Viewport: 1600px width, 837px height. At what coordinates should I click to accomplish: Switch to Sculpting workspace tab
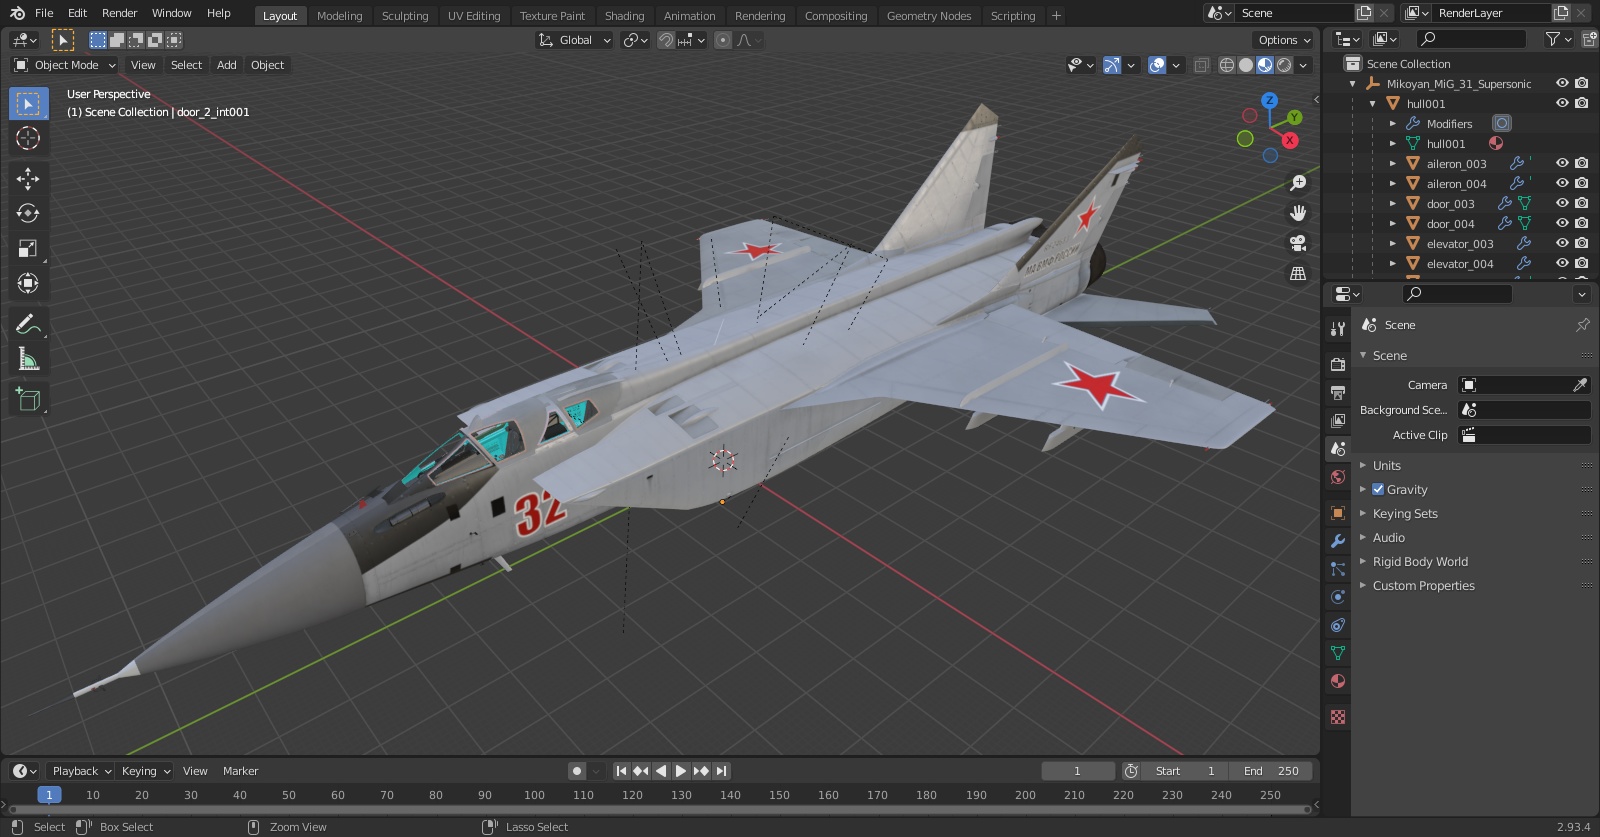pyautogui.click(x=405, y=16)
